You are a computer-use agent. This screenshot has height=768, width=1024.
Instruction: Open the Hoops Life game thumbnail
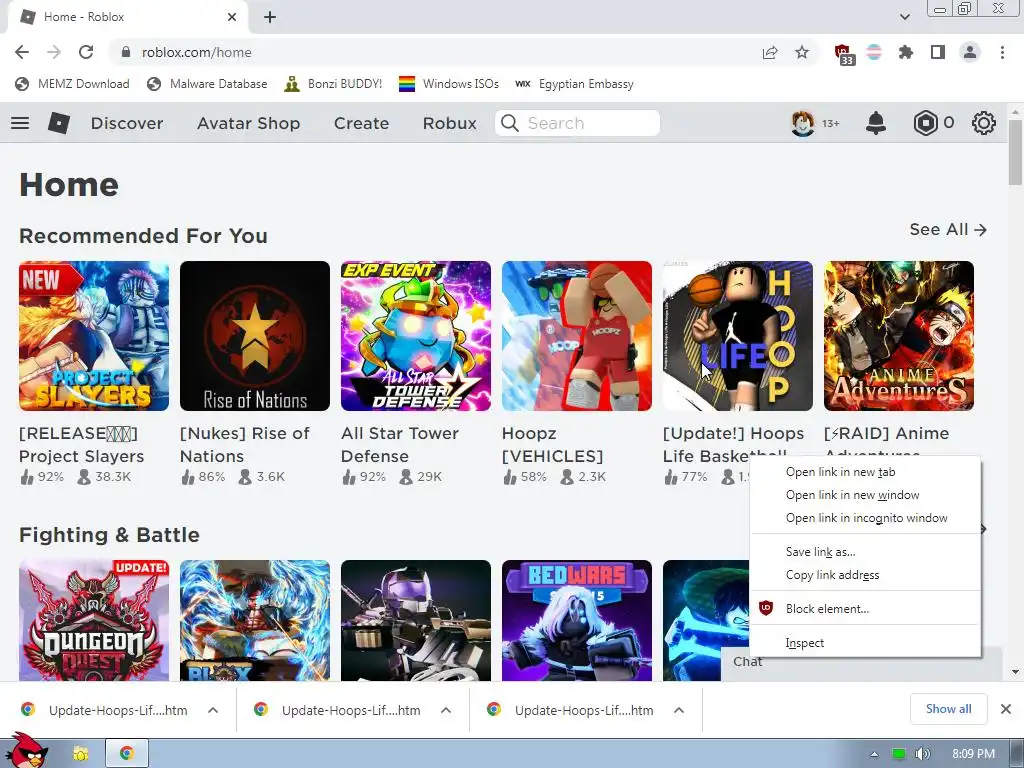coord(738,336)
